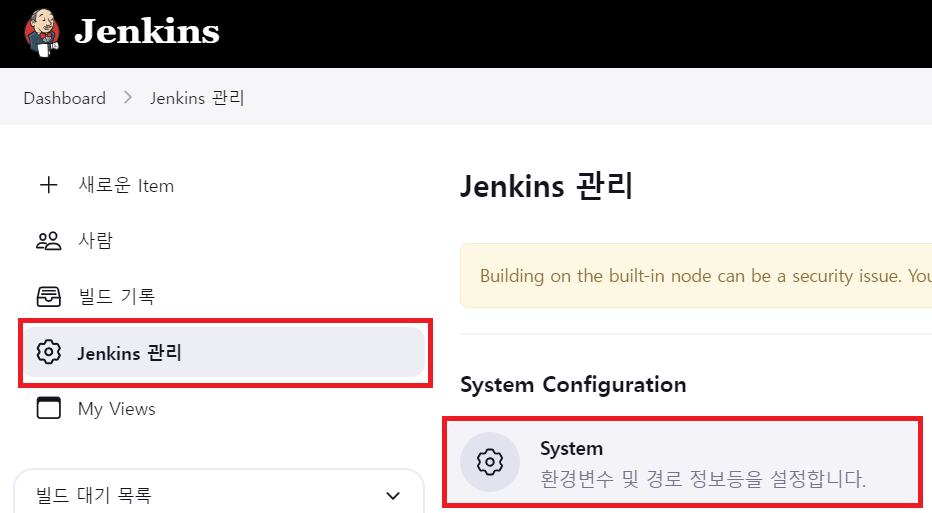Click the 환경변수 및 경로 description text
Image resolution: width=932 pixels, height=513 pixels.
703,479
